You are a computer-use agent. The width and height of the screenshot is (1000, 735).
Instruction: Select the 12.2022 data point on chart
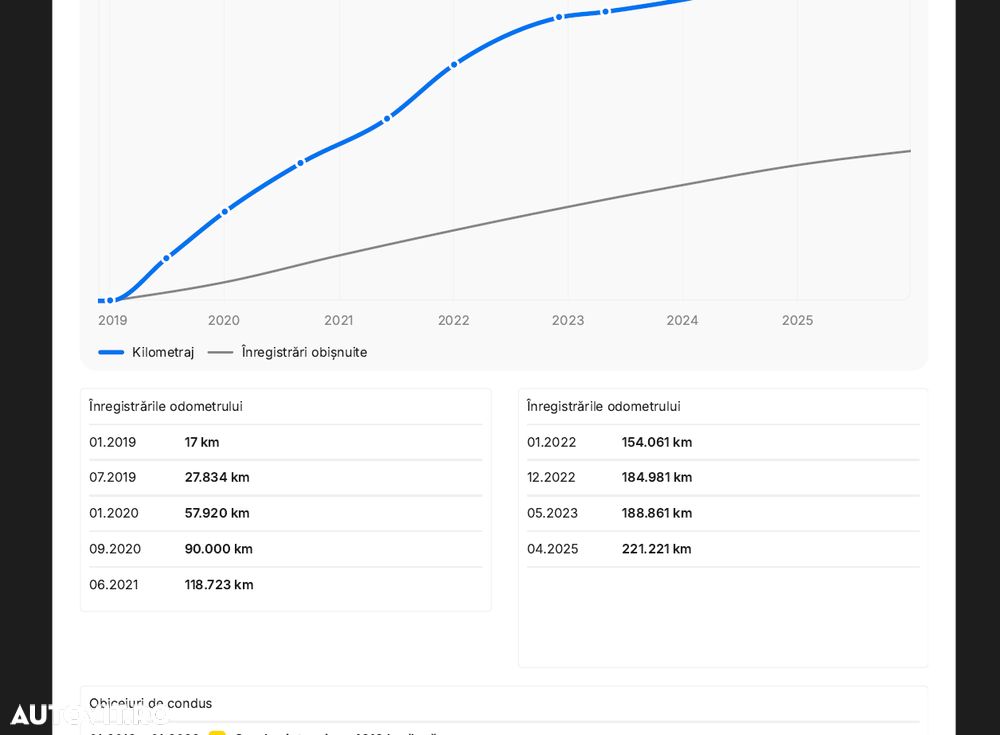click(559, 17)
